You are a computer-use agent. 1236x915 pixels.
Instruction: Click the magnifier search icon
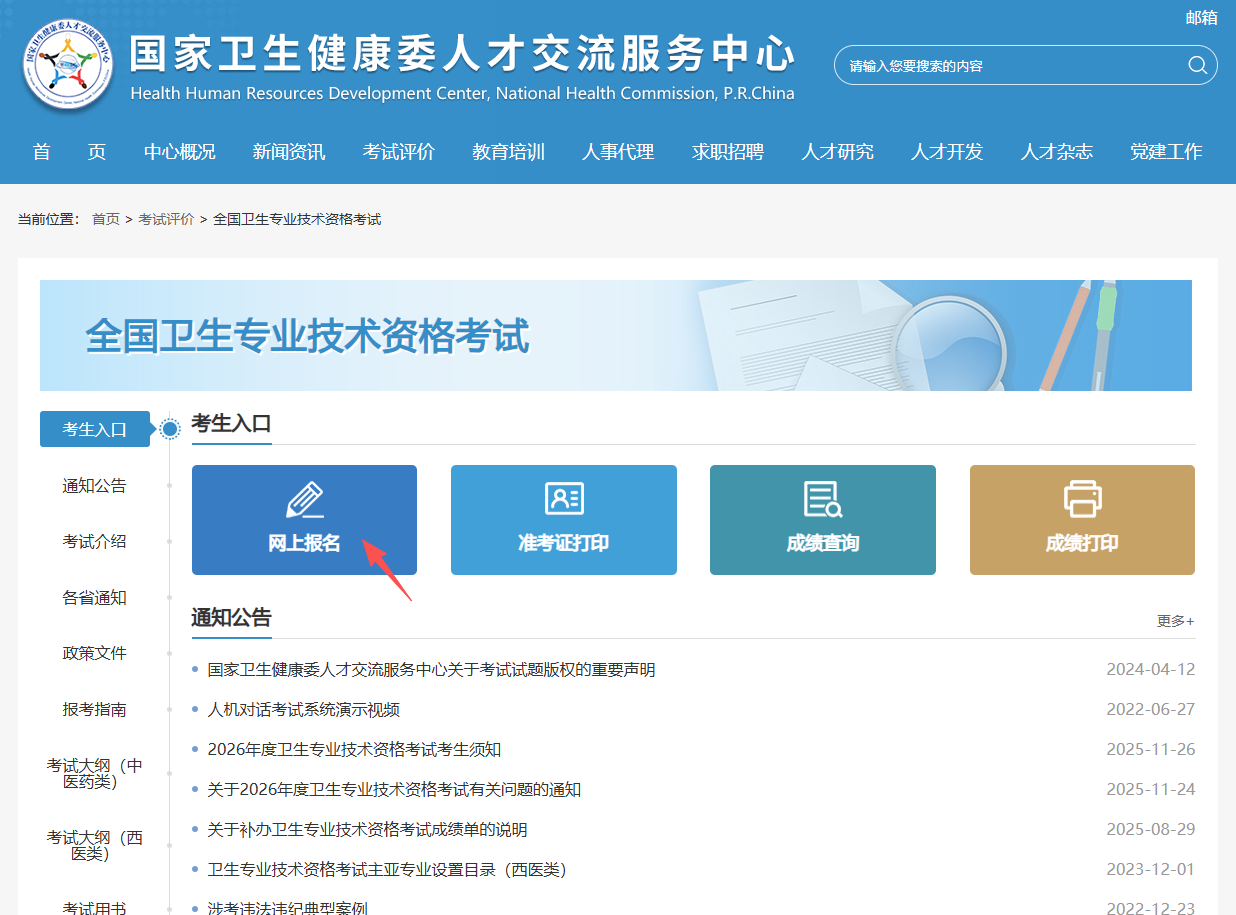[1197, 66]
